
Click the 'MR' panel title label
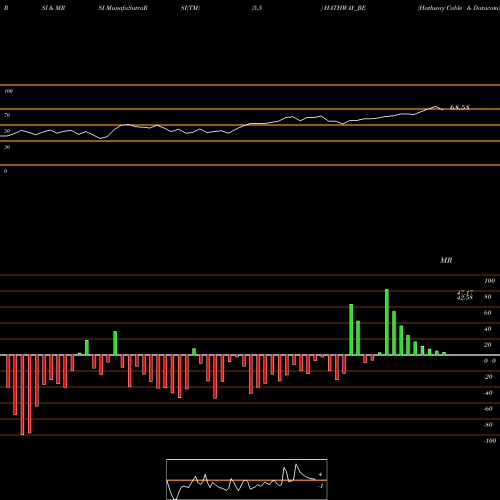[446, 260]
